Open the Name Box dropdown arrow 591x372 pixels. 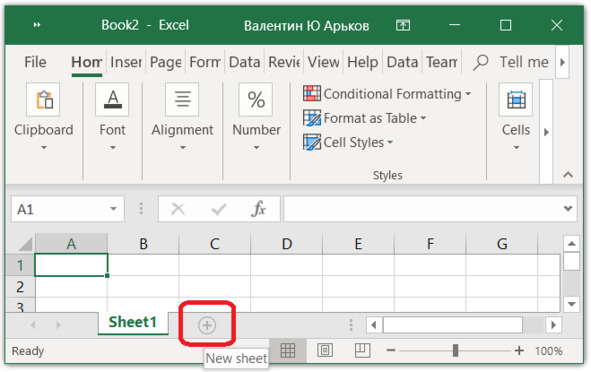point(113,209)
